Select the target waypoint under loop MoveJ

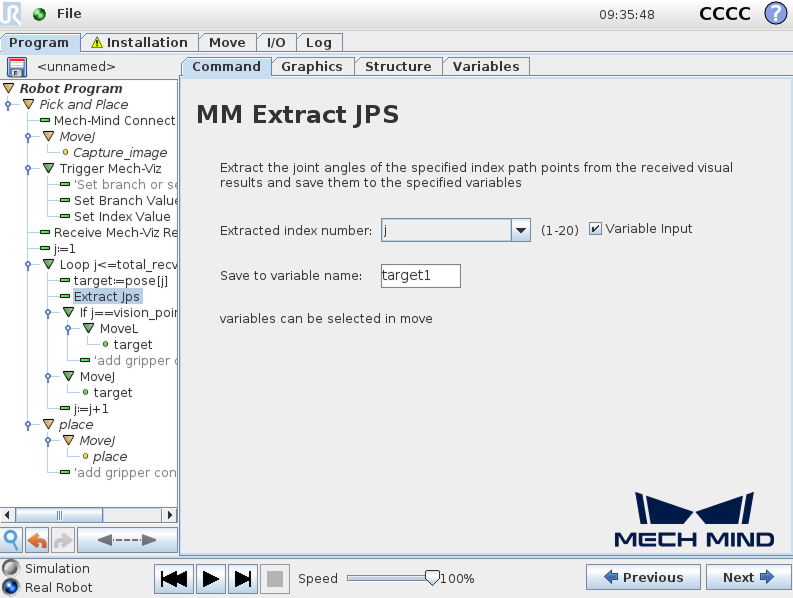[113, 393]
